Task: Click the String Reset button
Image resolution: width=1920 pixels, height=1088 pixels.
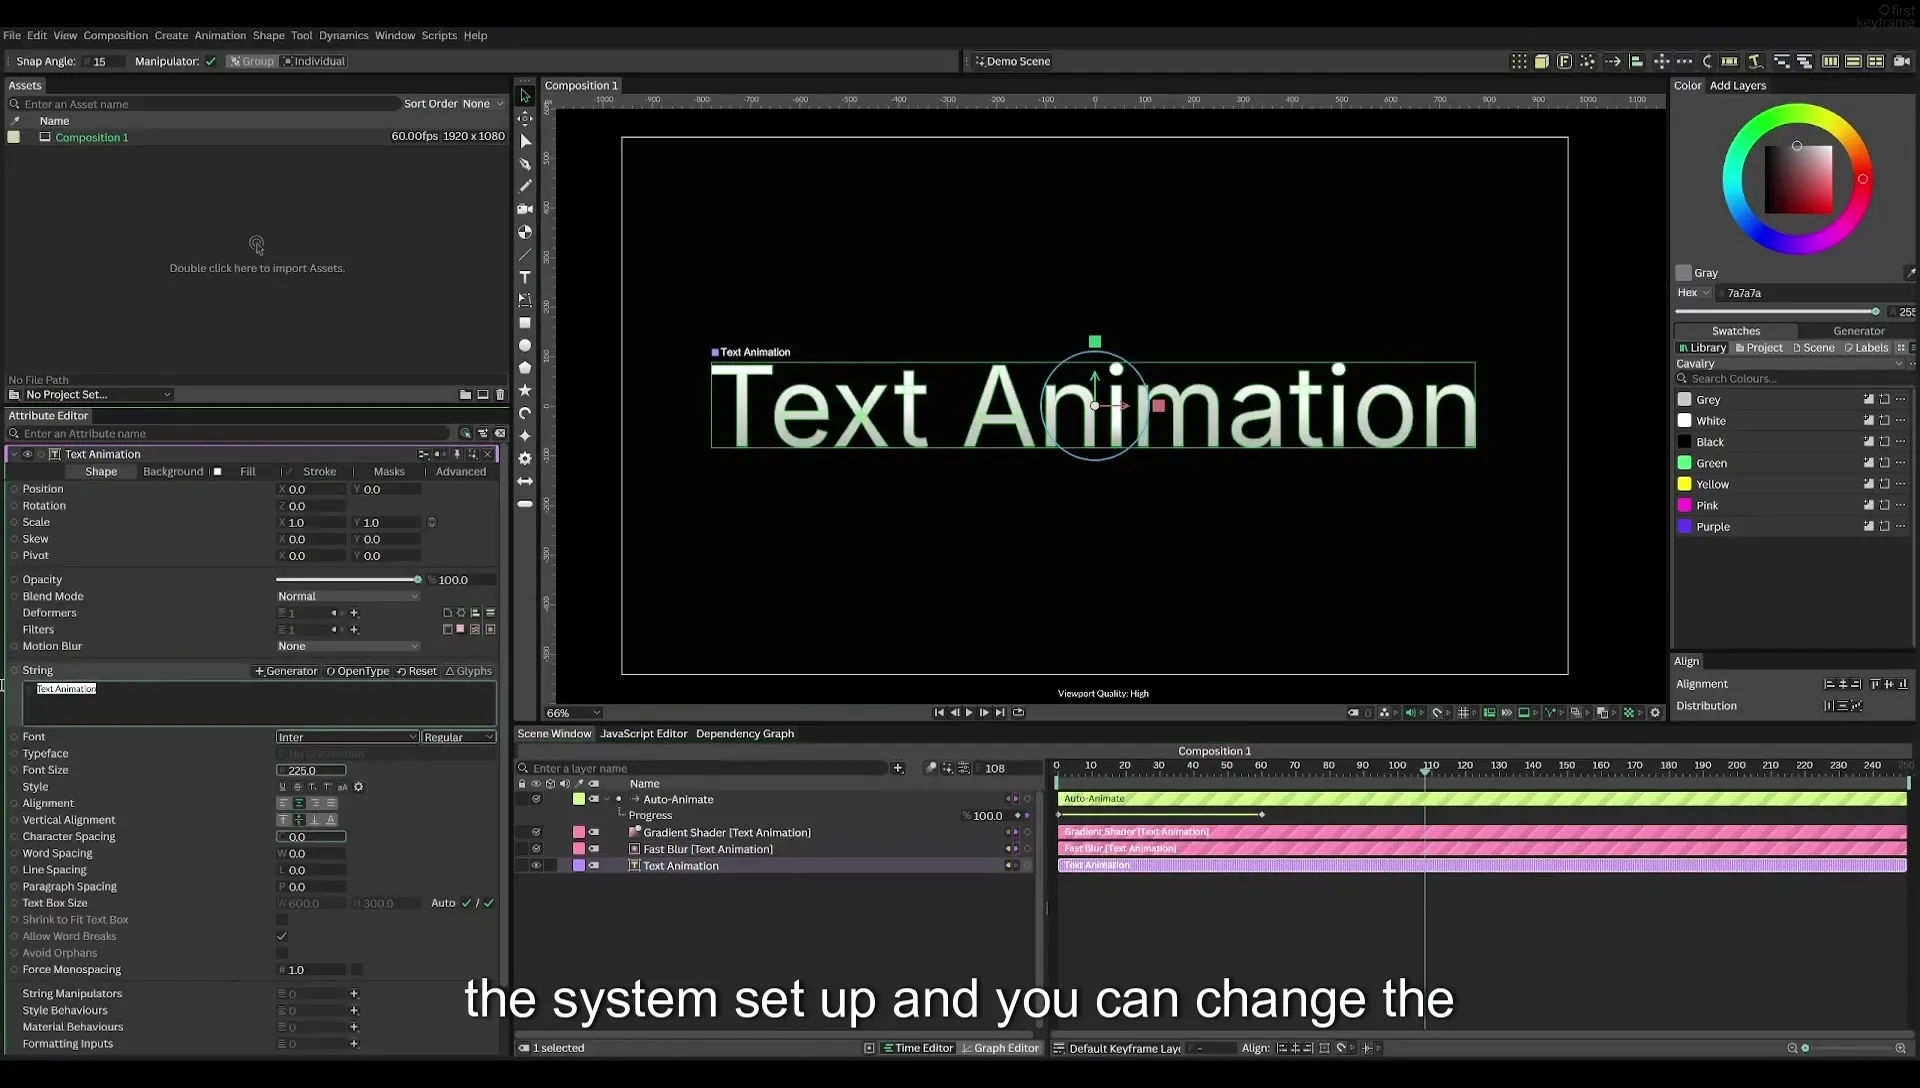Action: tap(417, 671)
